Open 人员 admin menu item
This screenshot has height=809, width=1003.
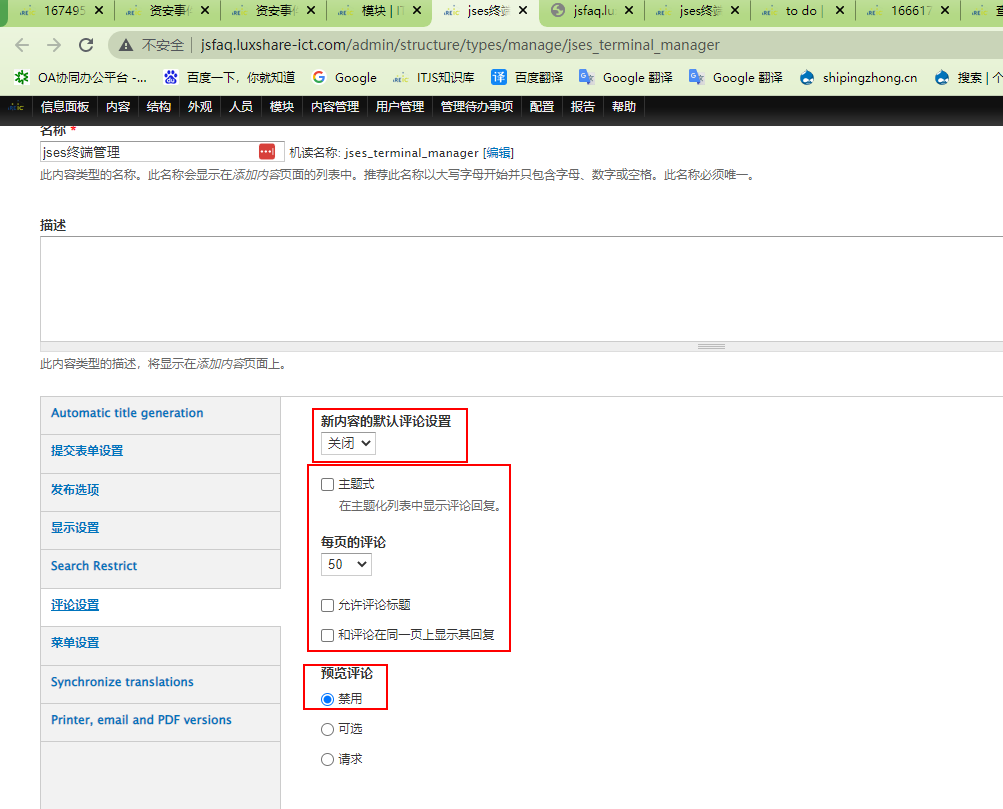pos(241,107)
